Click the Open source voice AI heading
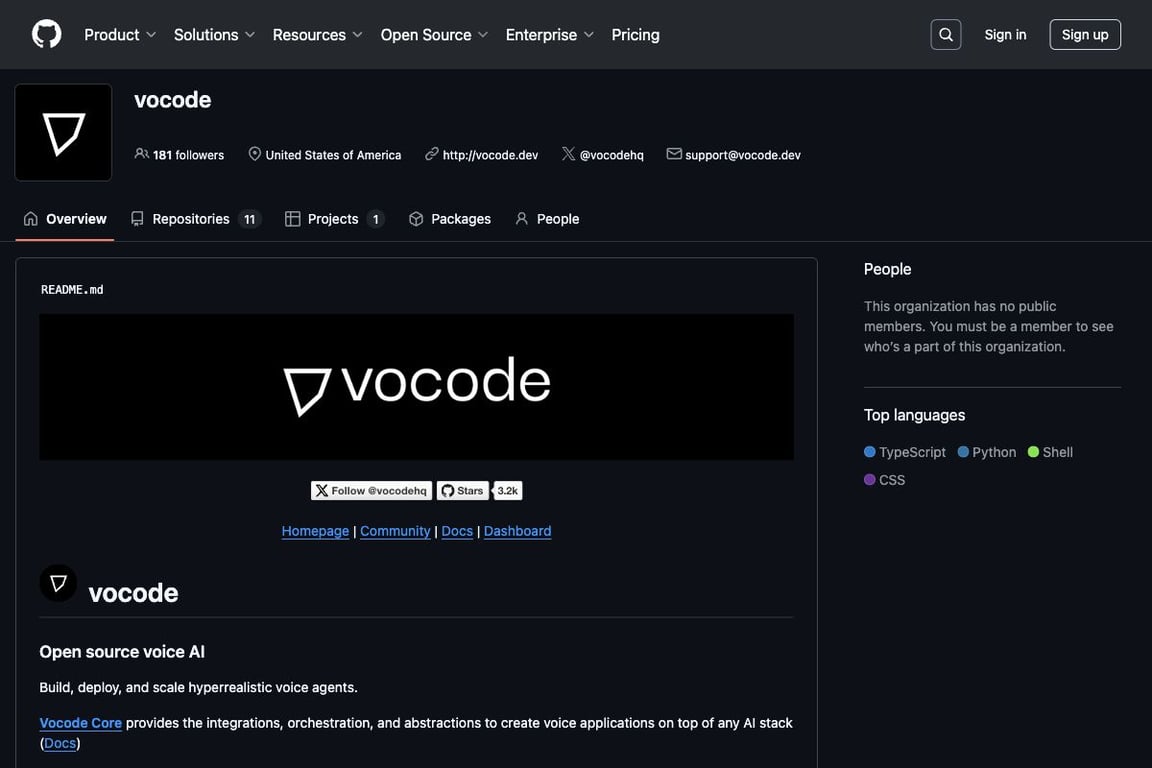The height and width of the screenshot is (768, 1152). tap(122, 652)
